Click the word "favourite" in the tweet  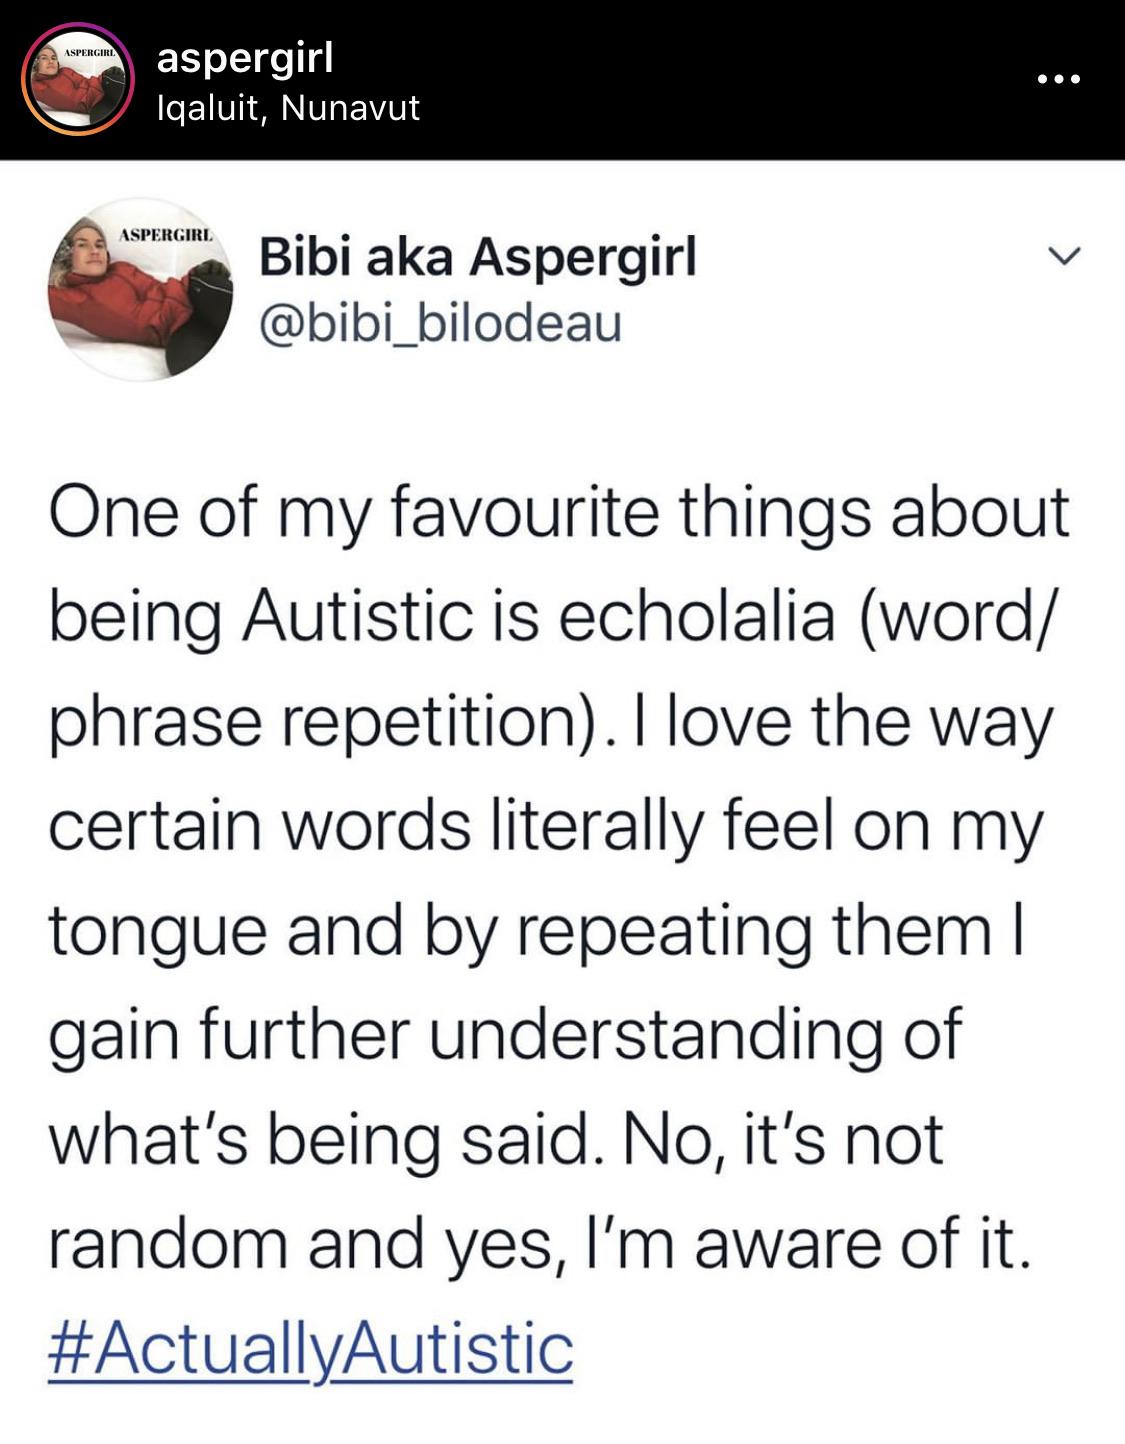pyautogui.click(x=523, y=511)
